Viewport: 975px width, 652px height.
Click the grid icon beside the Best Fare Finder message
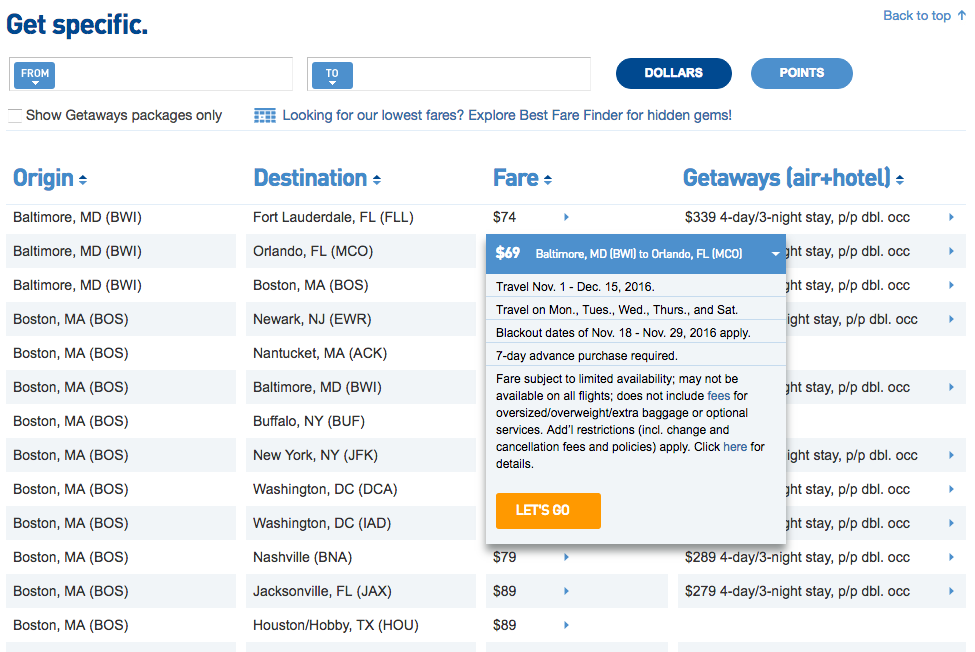pos(264,115)
